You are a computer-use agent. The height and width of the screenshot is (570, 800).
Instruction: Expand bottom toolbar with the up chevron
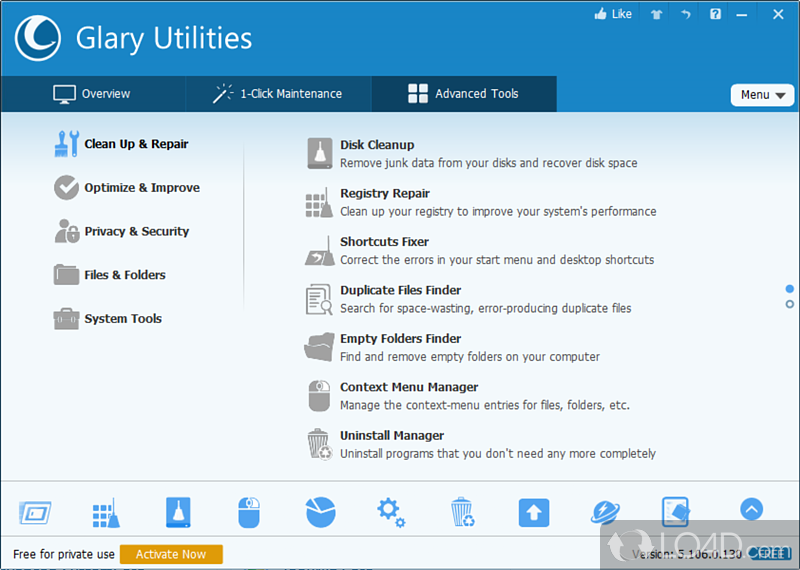pyautogui.click(x=752, y=509)
